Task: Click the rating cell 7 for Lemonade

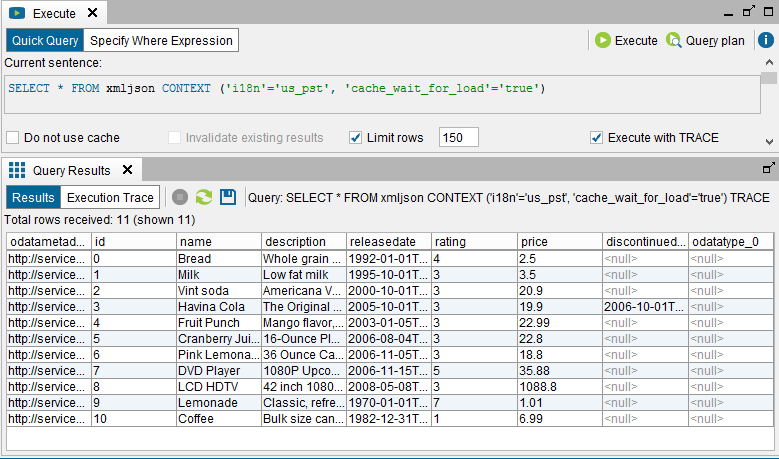Action: pyautogui.click(x=474, y=403)
